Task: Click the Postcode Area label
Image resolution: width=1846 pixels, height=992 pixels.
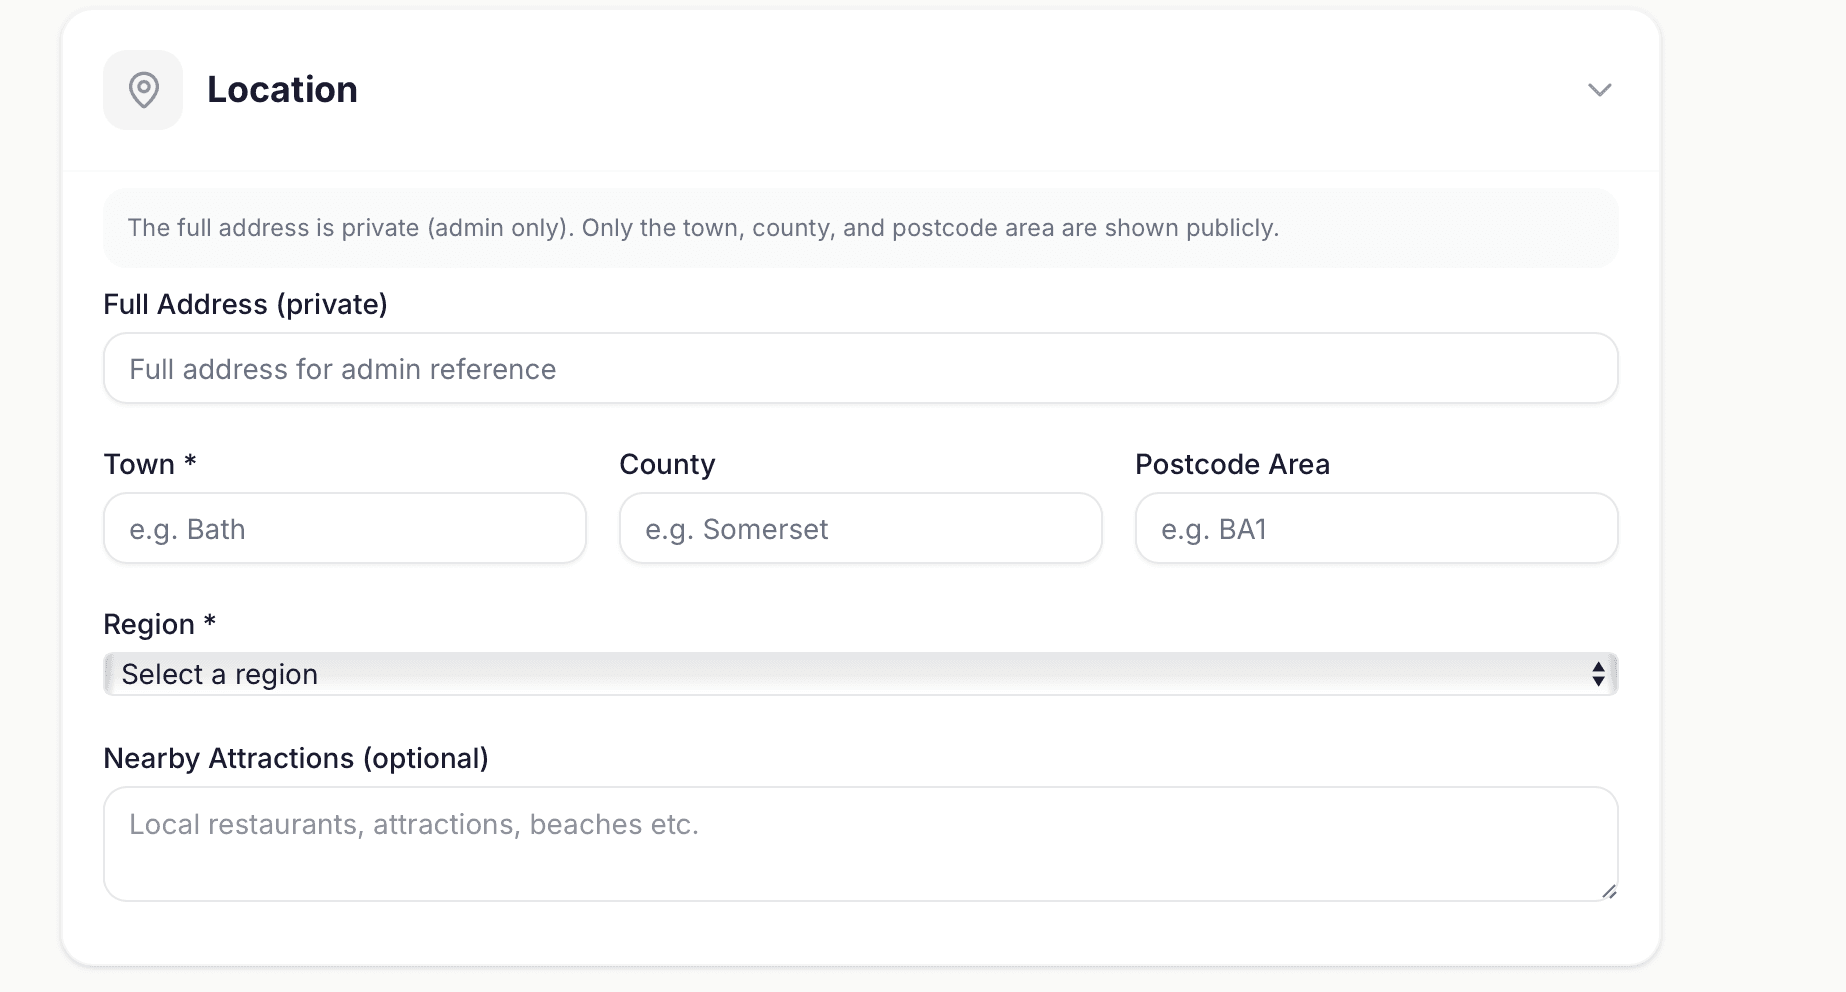Action: [x=1232, y=465]
